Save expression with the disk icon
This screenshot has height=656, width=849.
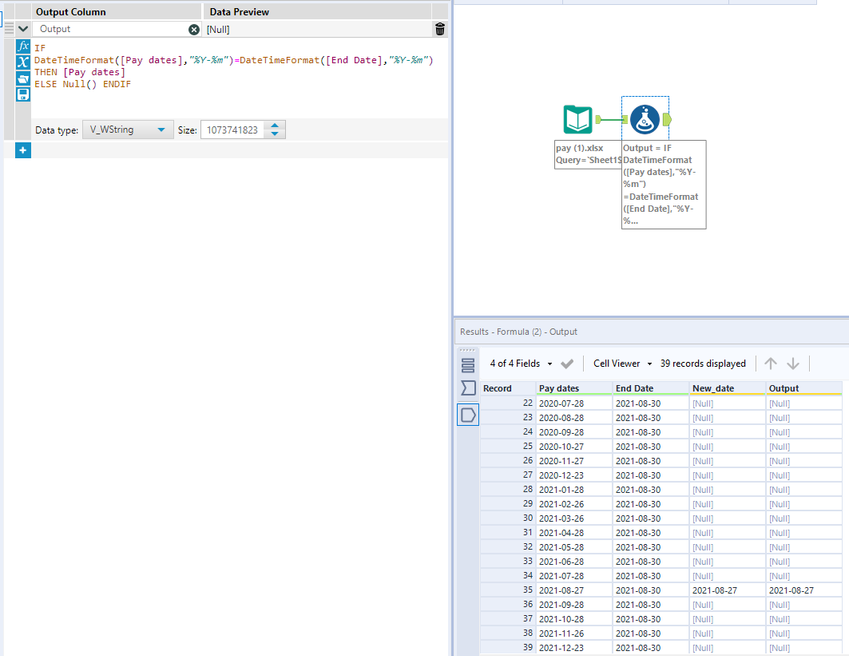pos(23,95)
